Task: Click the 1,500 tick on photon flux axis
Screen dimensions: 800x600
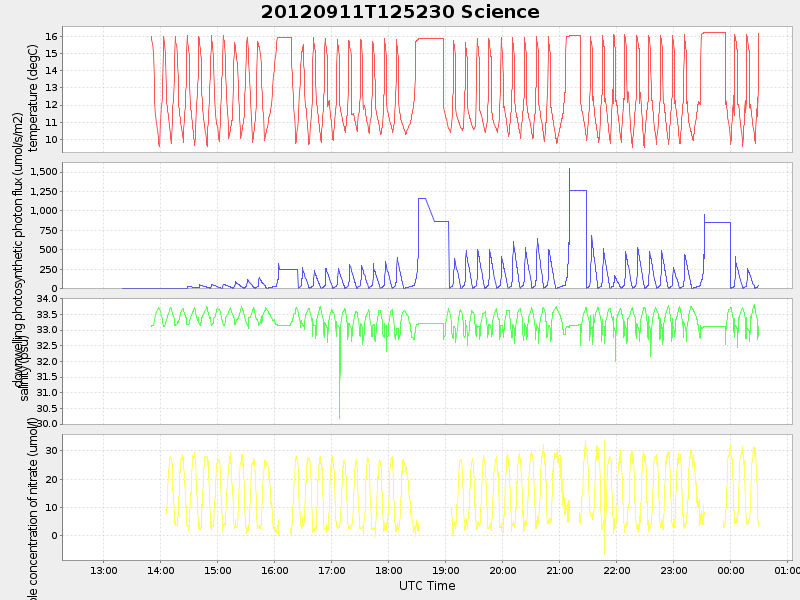Action: tap(43, 172)
